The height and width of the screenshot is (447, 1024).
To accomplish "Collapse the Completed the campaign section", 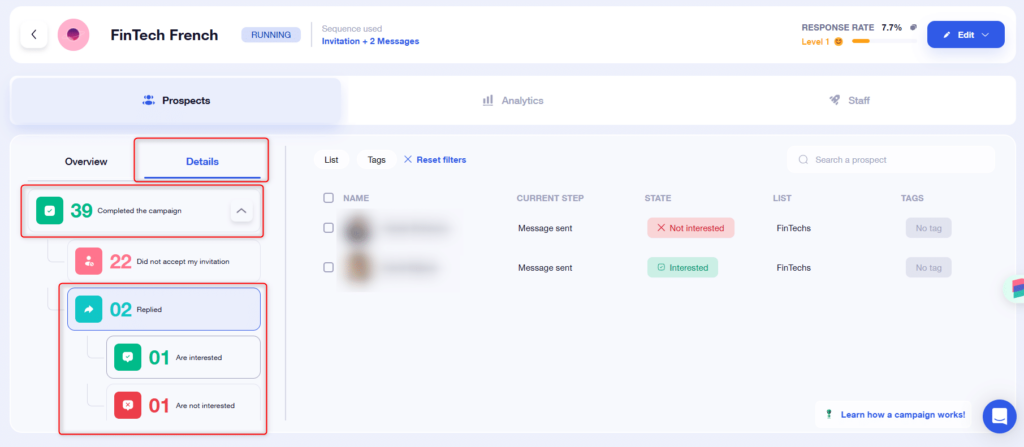I will 241,211.
